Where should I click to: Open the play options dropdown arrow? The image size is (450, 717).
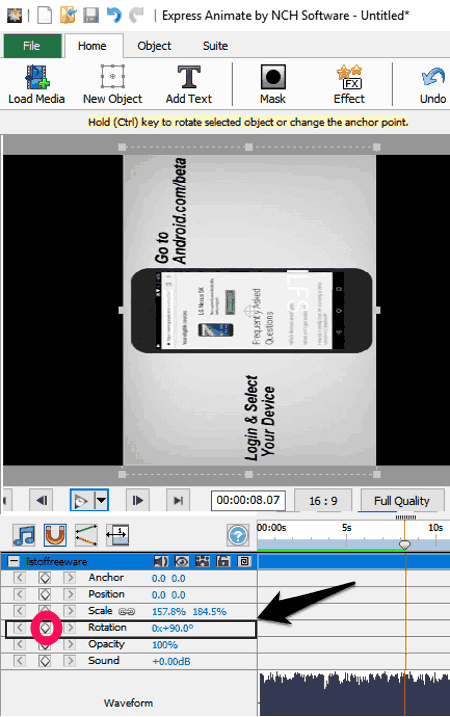[101, 500]
